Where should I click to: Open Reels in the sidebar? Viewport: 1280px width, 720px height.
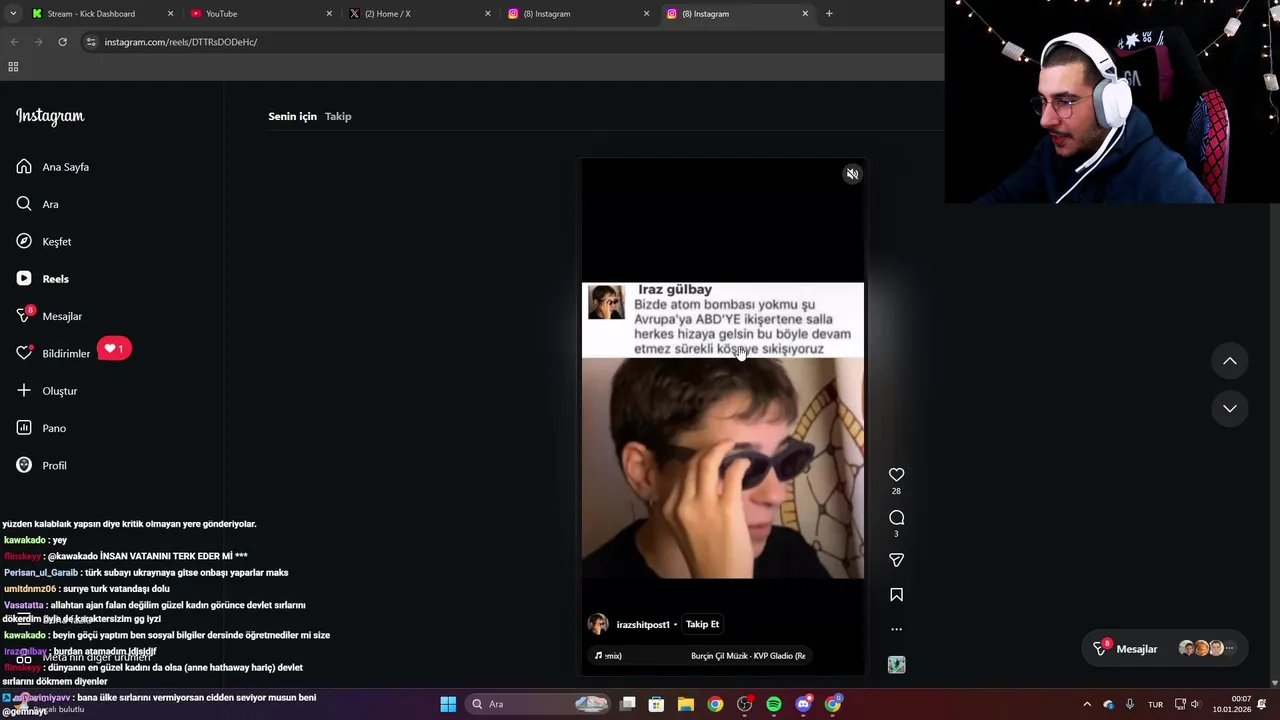coord(43,279)
